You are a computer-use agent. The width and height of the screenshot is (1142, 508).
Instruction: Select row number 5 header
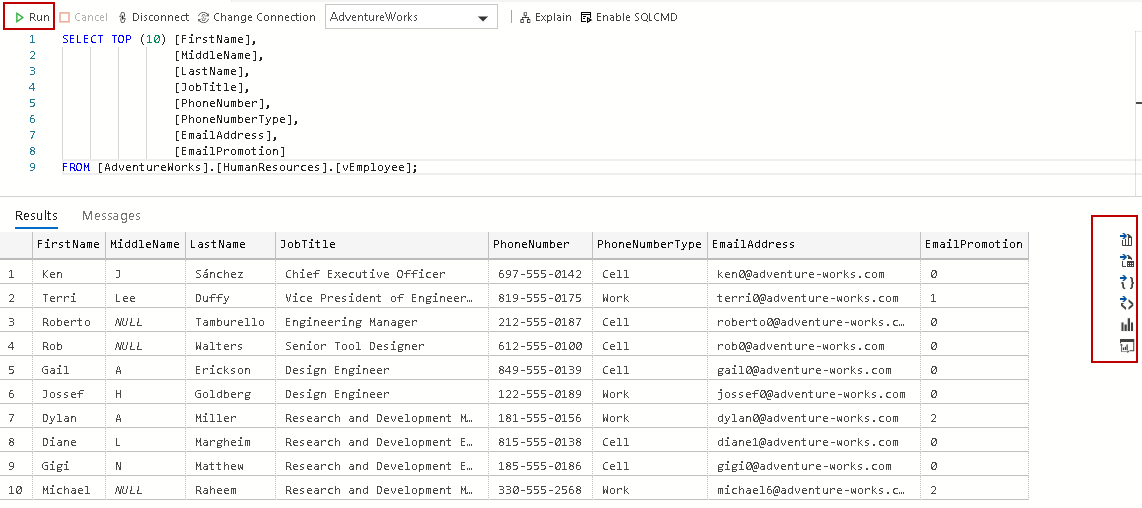click(12, 370)
